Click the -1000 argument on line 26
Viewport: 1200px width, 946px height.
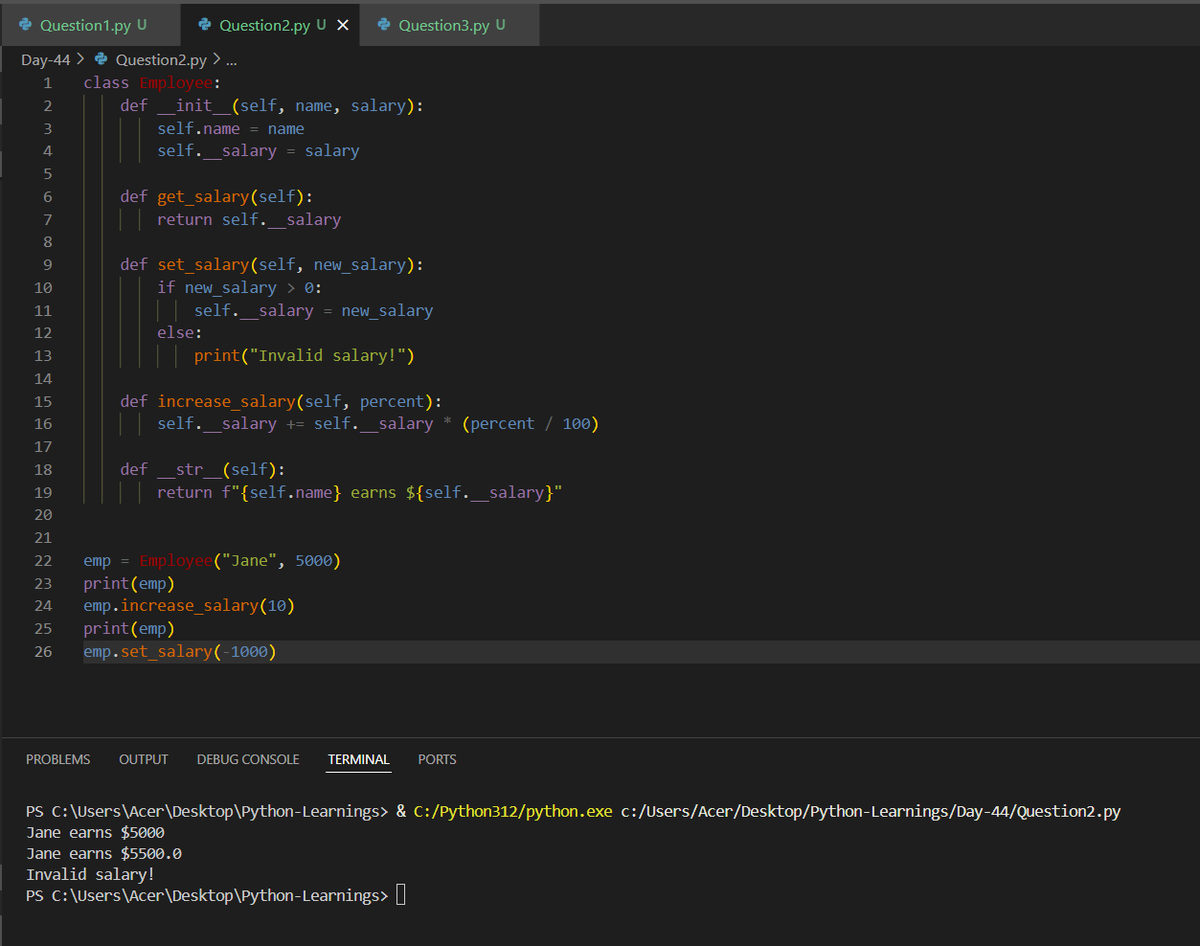(244, 651)
